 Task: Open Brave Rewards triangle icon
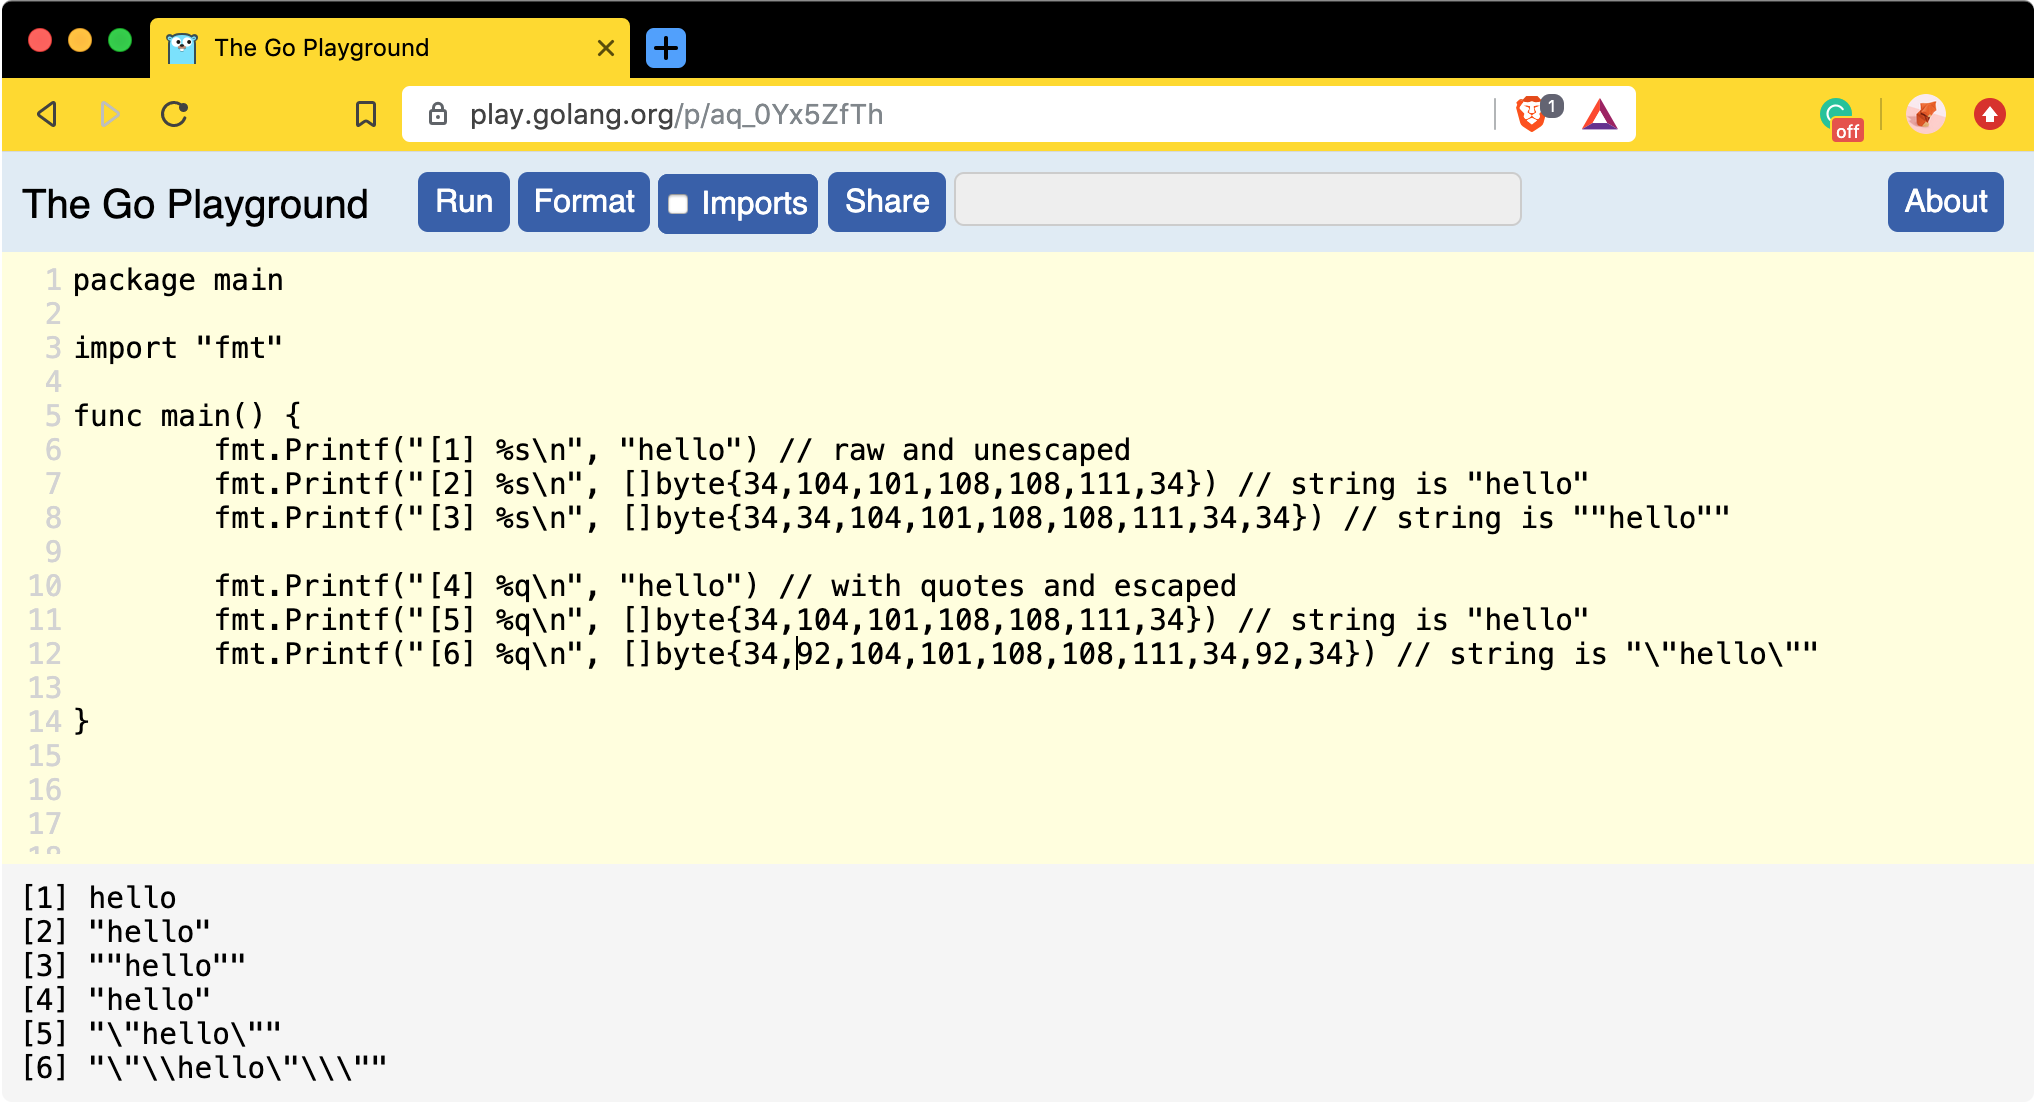click(1599, 115)
